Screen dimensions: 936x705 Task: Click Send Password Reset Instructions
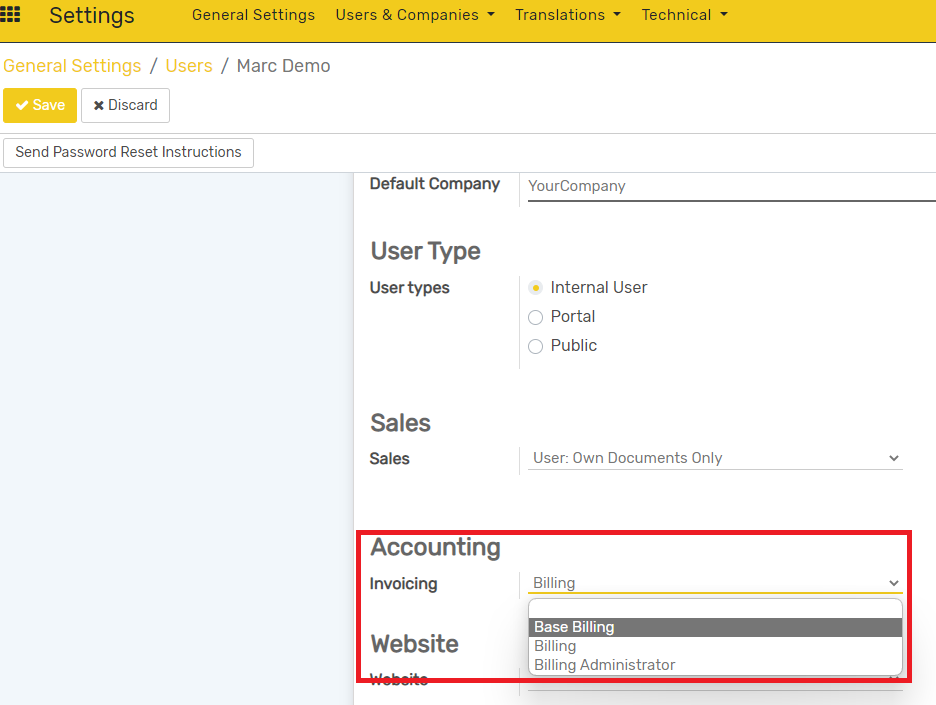coord(127,152)
